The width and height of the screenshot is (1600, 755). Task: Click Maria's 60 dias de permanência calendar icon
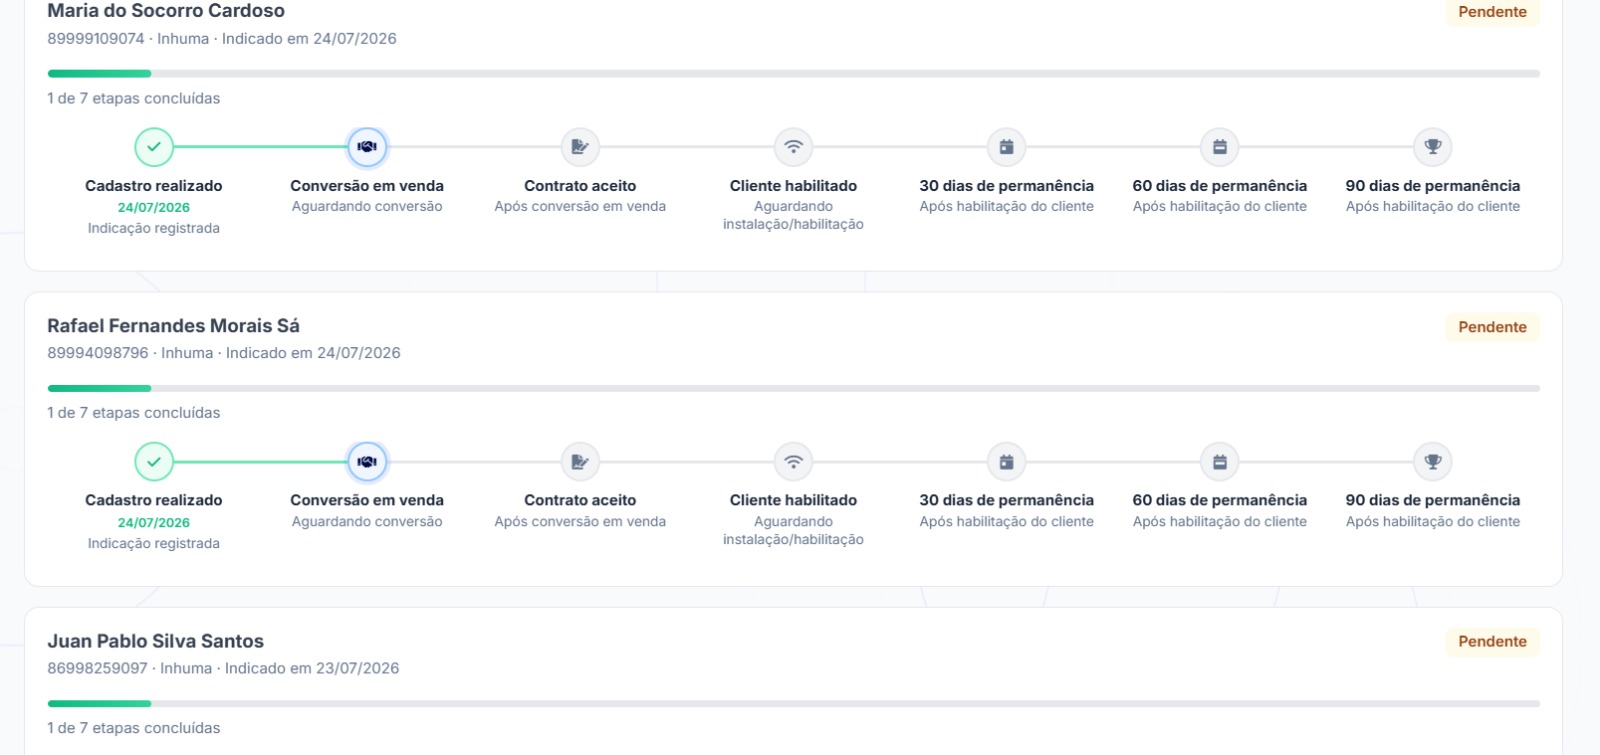tap(1220, 147)
